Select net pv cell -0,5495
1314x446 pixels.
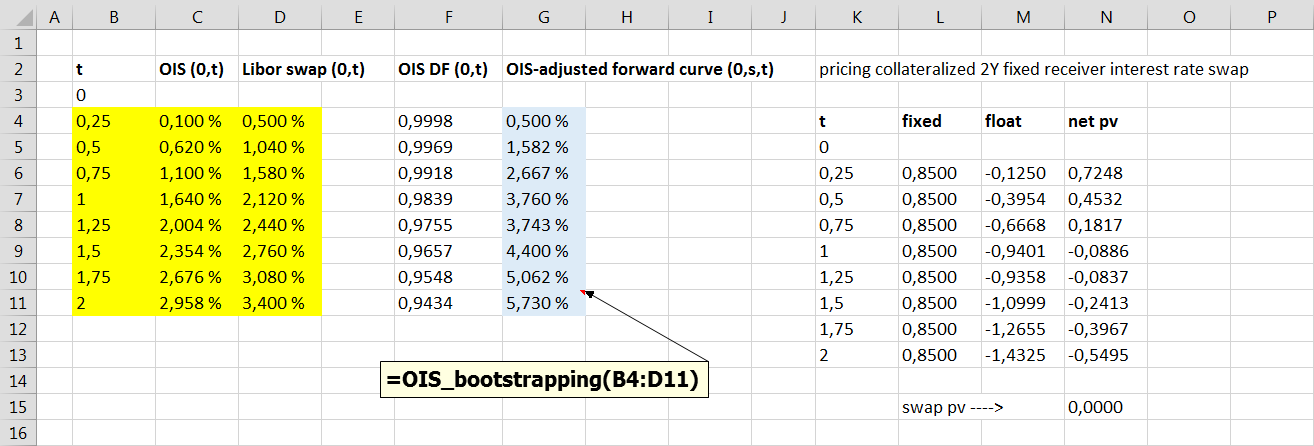[1106, 355]
